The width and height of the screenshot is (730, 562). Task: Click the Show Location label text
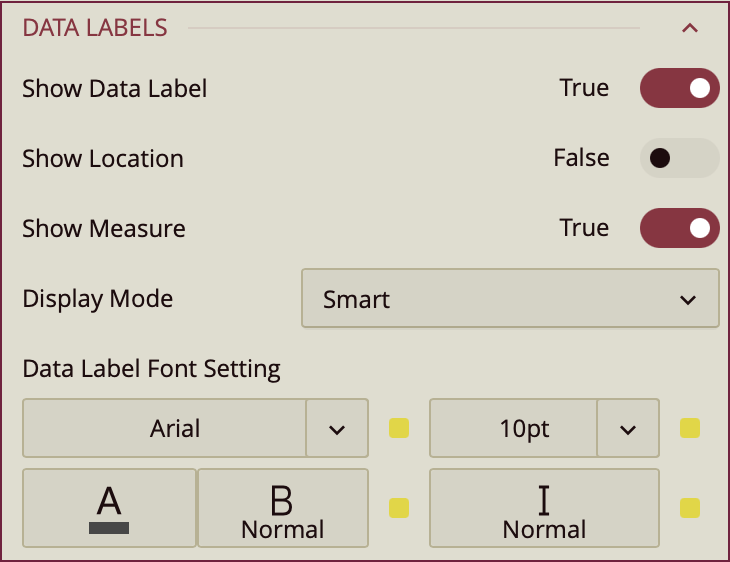coord(103,158)
